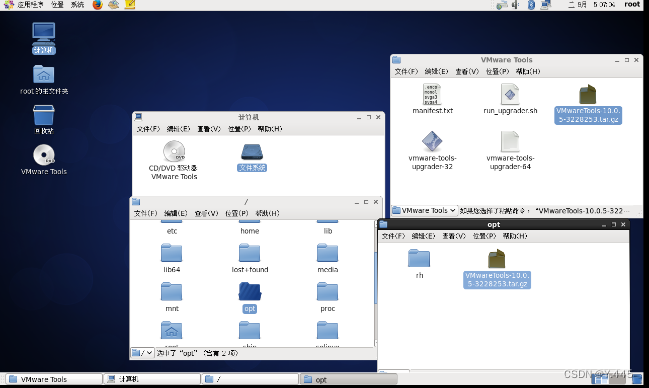
Task: Open Edit menu in VMware Tools window
Action: pos(436,71)
